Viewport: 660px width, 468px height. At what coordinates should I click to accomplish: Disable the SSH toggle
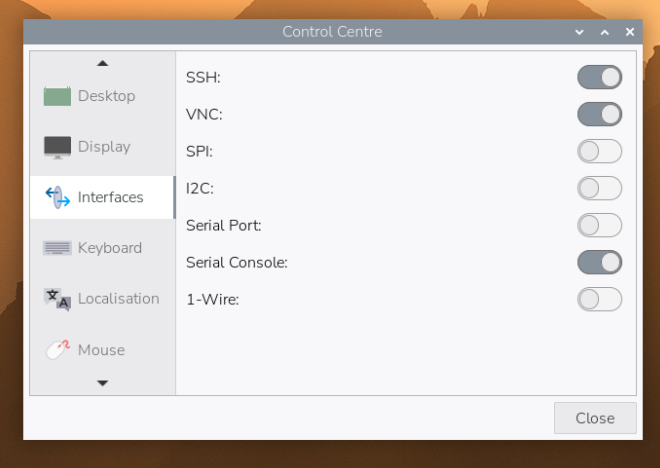tap(599, 77)
